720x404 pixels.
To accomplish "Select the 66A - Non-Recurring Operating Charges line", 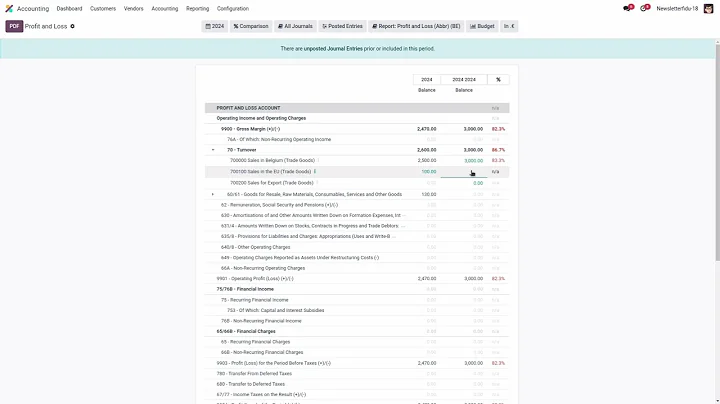I will (357, 268).
